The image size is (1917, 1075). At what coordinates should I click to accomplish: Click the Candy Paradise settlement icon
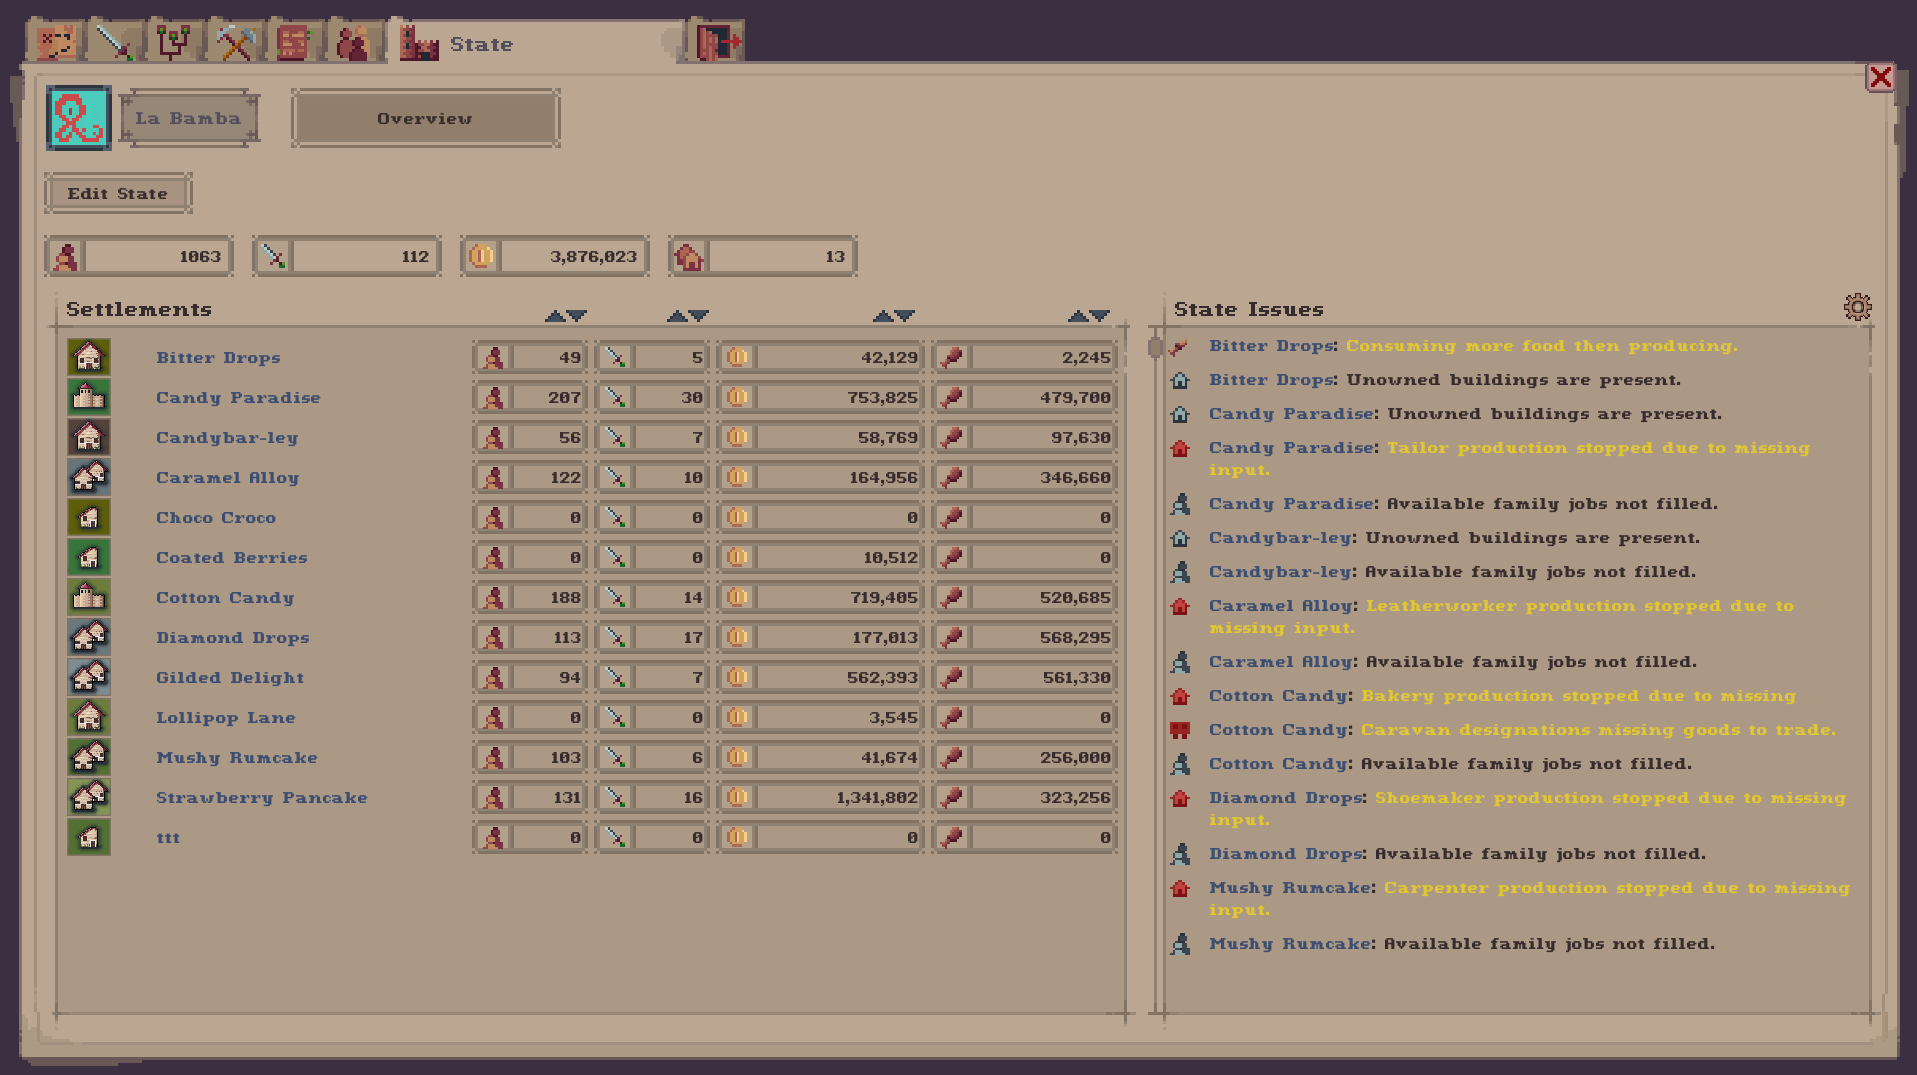(88, 397)
